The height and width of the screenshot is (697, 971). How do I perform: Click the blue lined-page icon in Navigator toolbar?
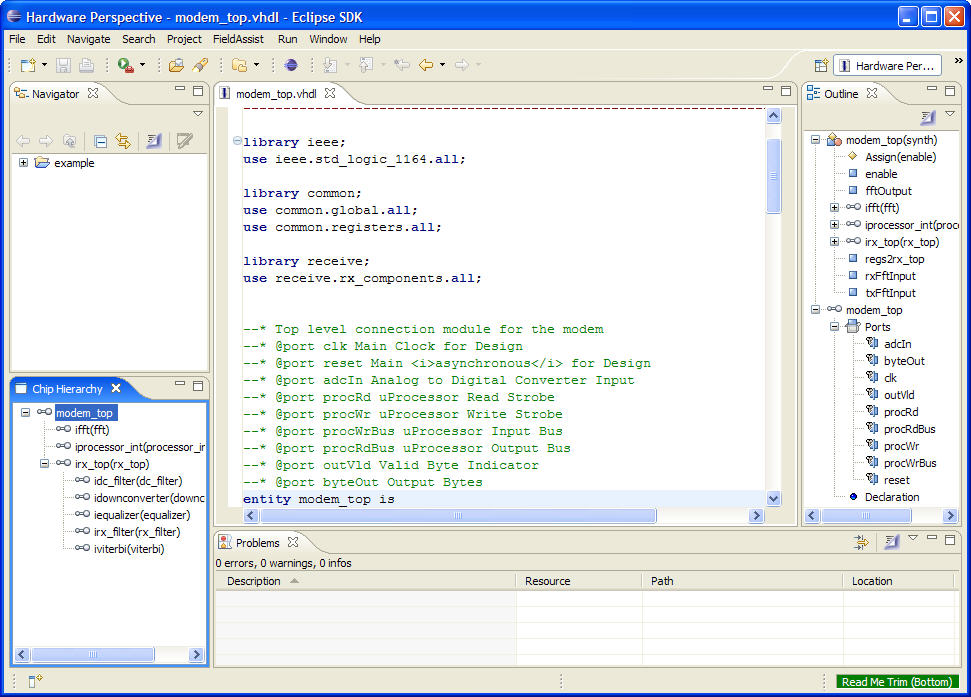(154, 141)
